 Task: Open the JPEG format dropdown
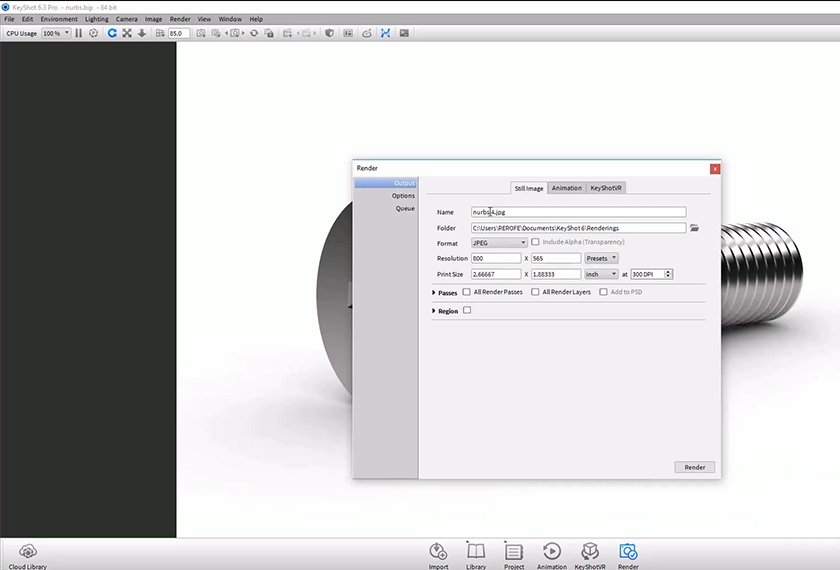click(499, 243)
